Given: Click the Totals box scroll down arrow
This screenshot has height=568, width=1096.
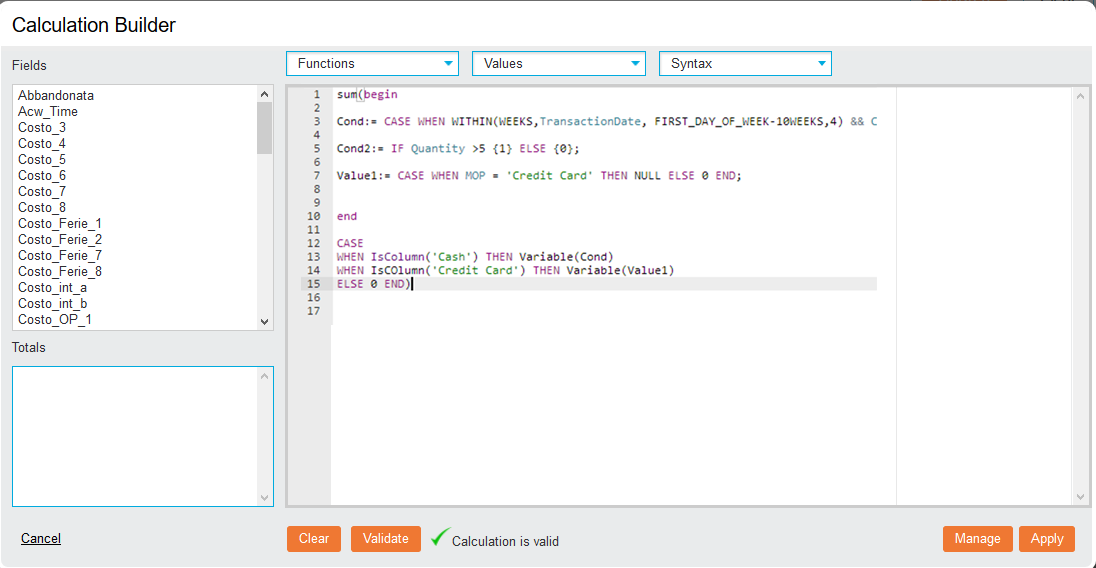Looking at the screenshot, I should coord(264,497).
